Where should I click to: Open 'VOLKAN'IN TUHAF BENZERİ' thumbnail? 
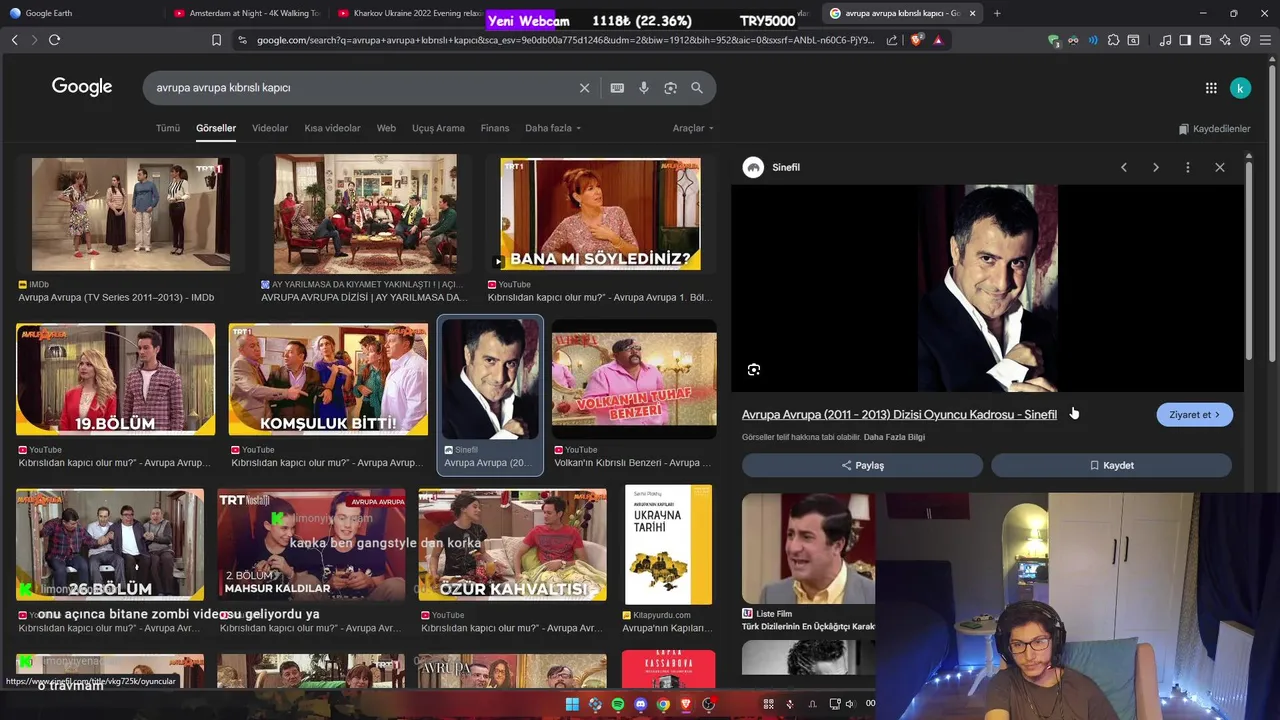point(634,379)
